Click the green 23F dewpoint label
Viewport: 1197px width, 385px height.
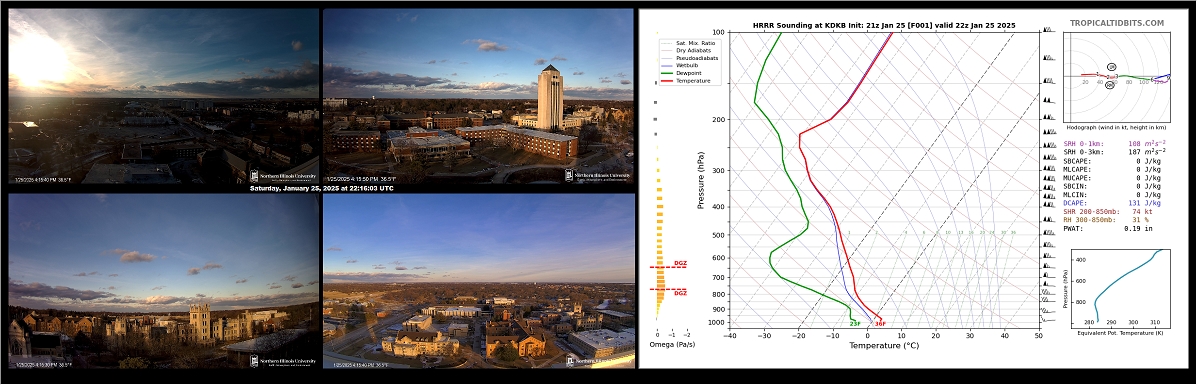855,324
